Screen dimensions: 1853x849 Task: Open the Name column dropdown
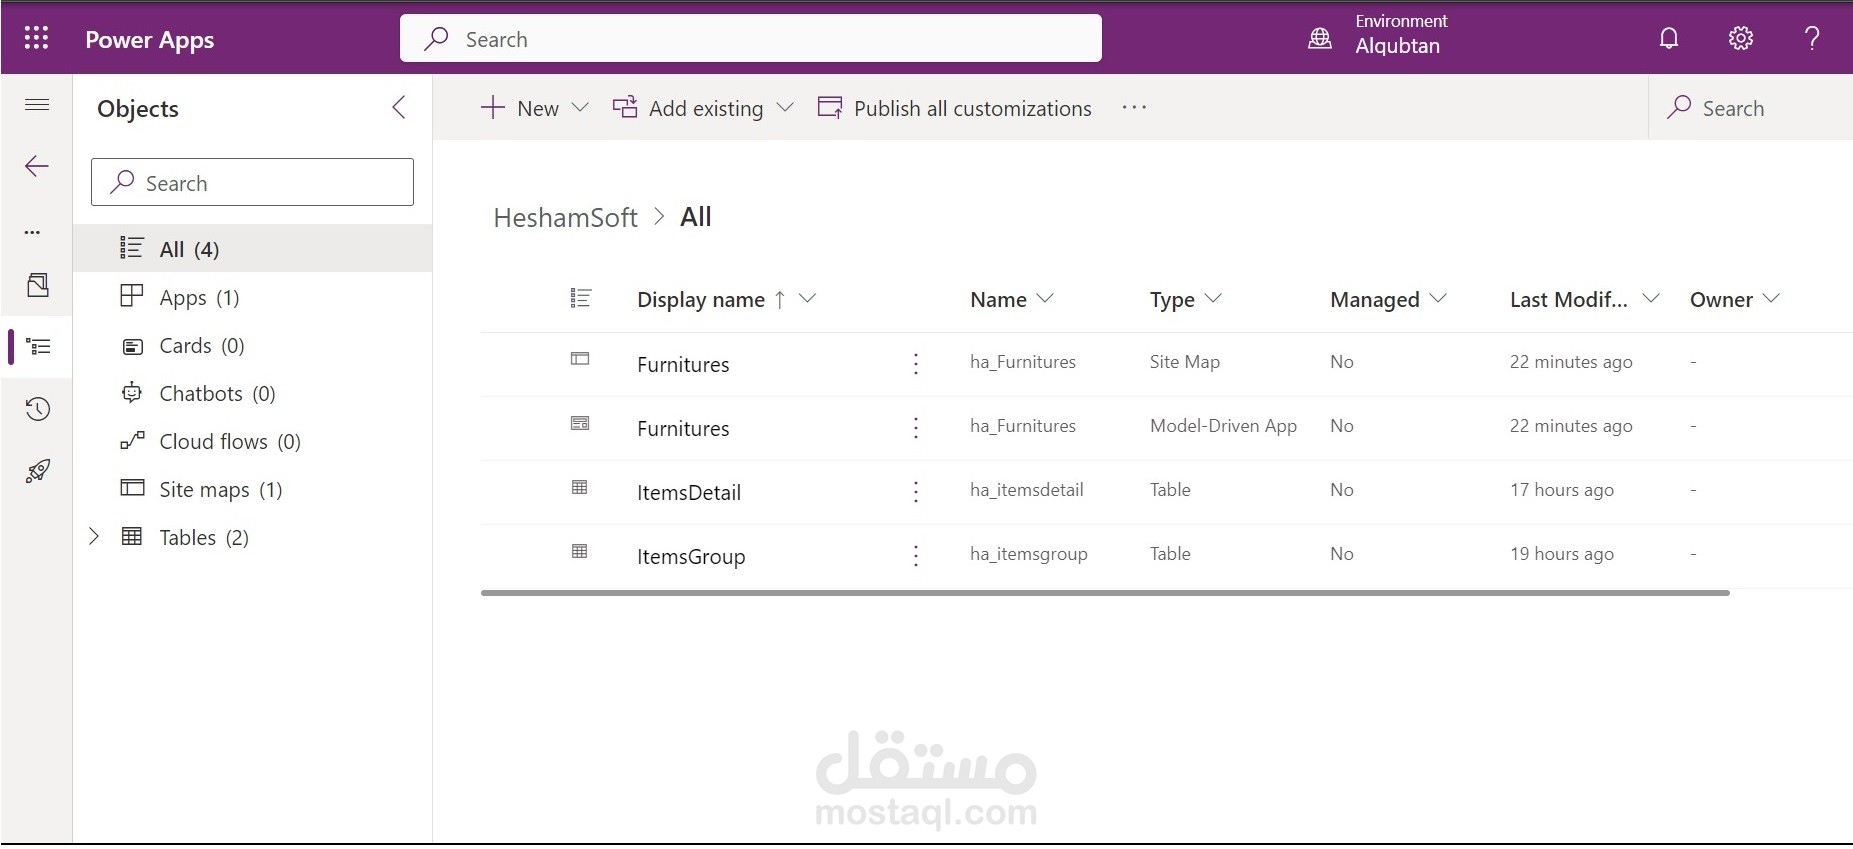[1045, 298]
